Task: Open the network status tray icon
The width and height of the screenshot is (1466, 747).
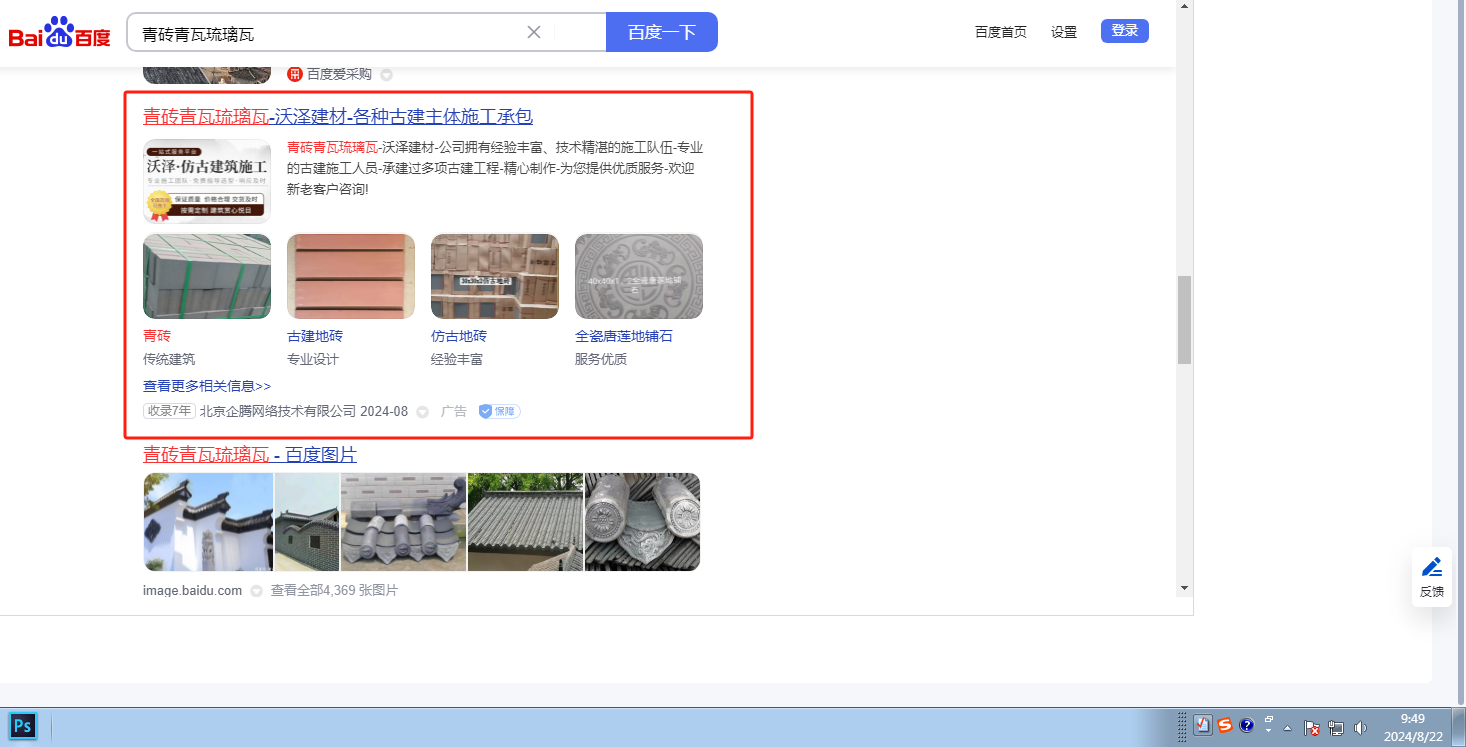Action: pos(1336,727)
